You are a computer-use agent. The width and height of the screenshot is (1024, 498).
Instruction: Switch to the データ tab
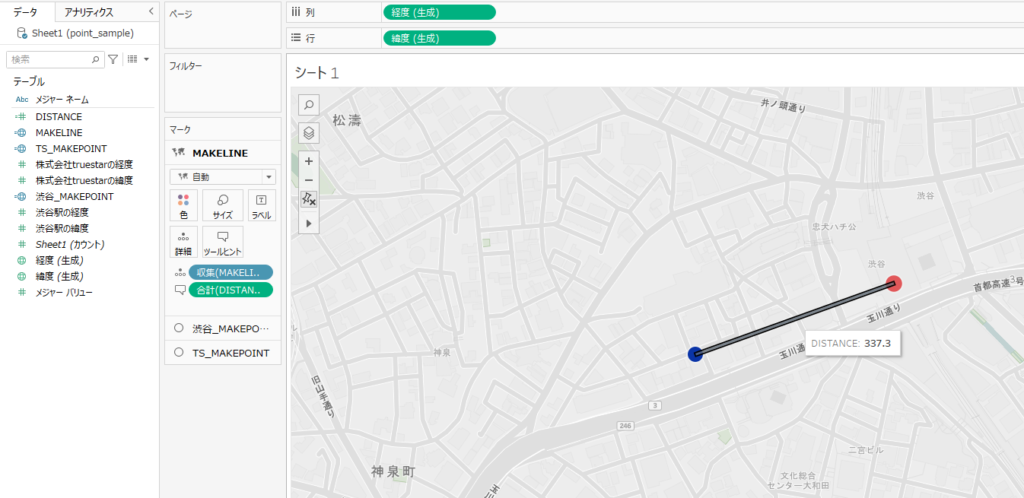click(x=26, y=12)
